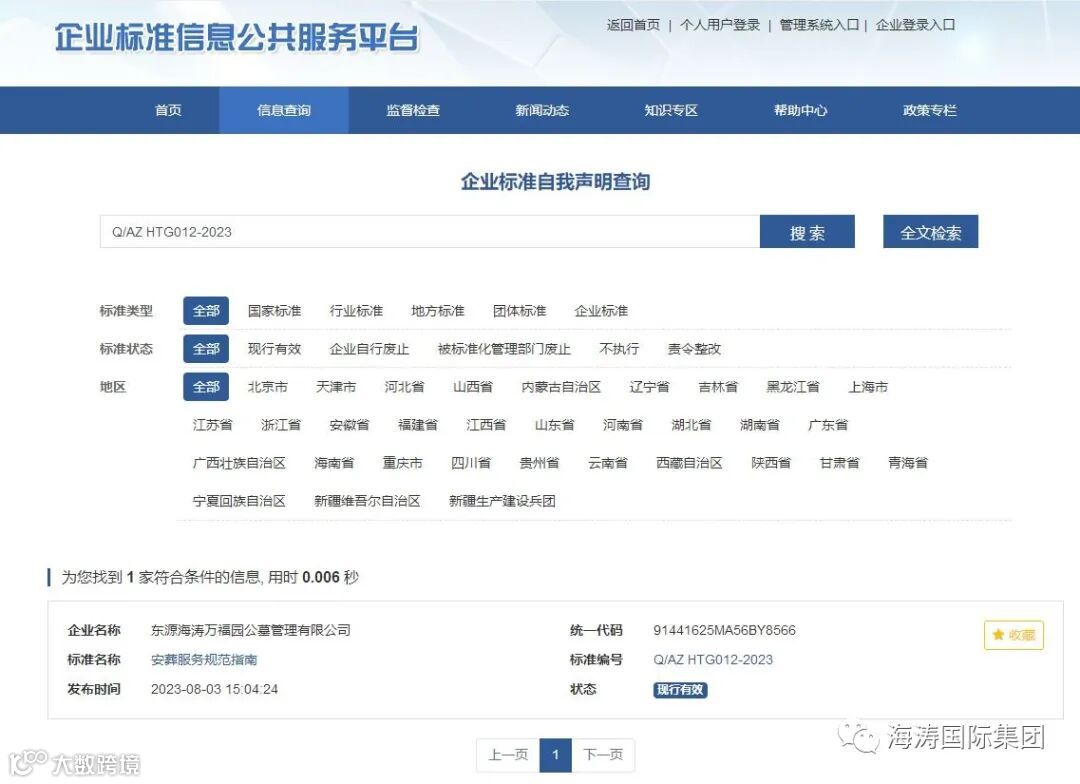
Task: Open 新闻动态 nav tab
Action: point(542,110)
